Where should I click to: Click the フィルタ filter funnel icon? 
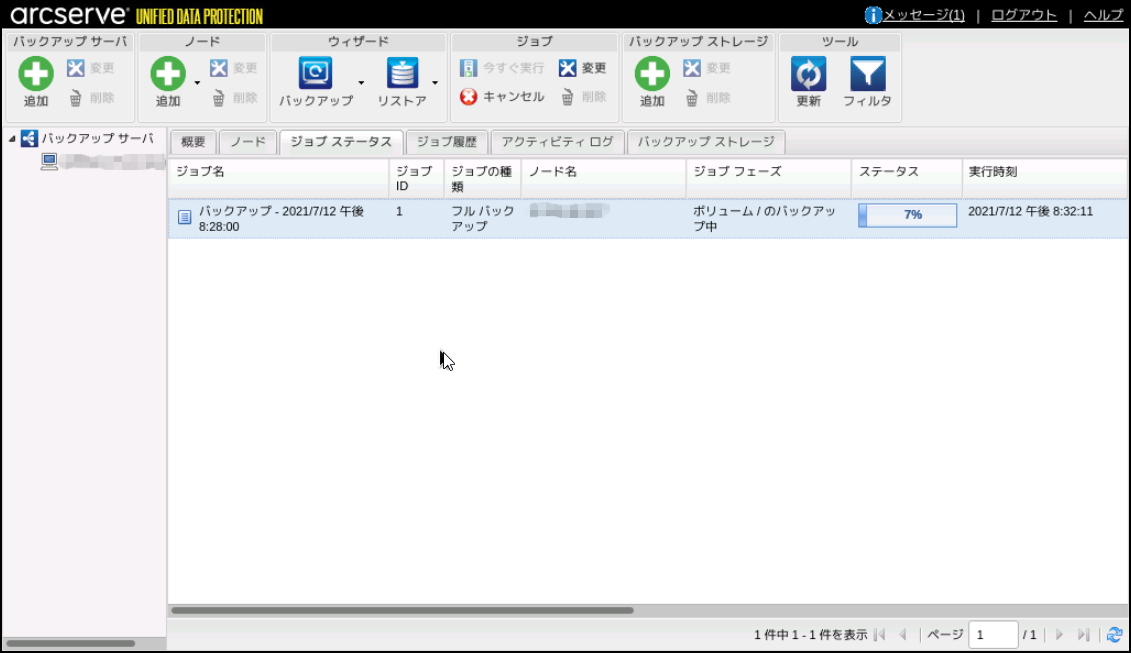[x=867, y=75]
